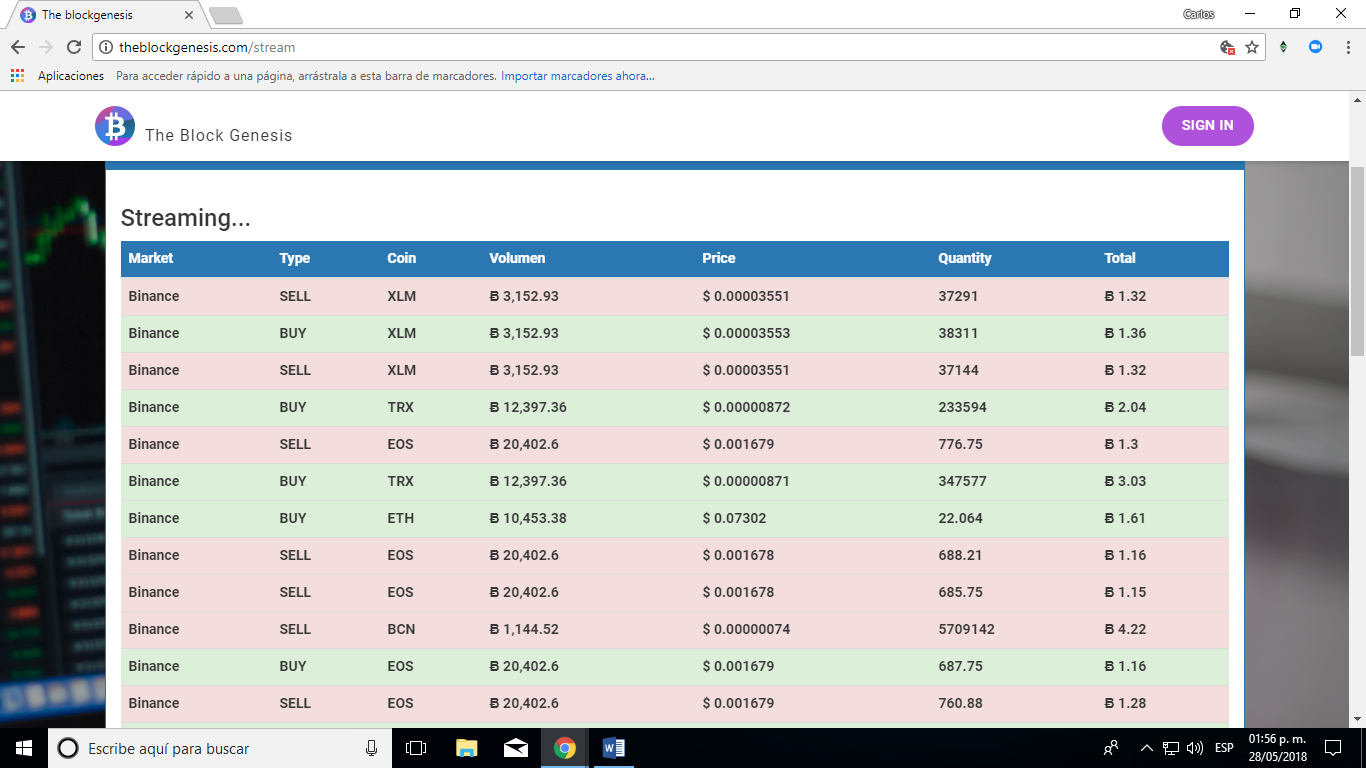
Task: Open a new tab next to blockgenesis
Action: [x=226, y=16]
